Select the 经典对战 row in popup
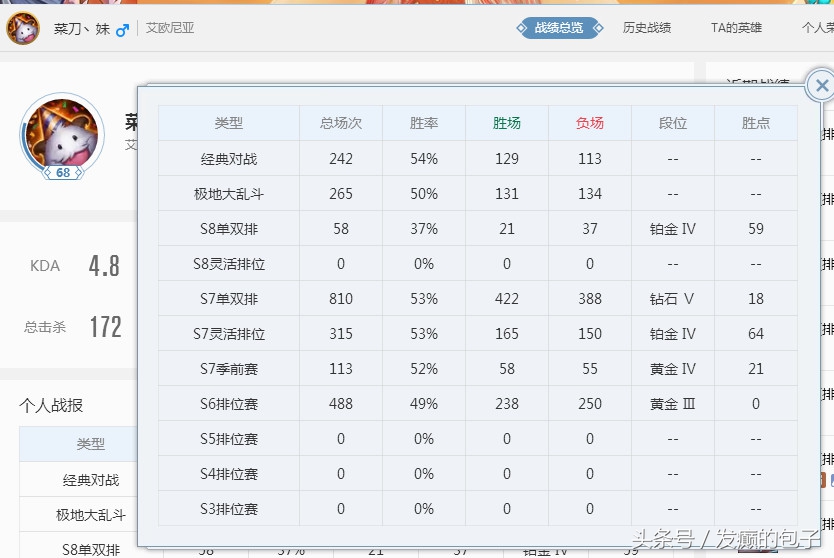834x558 pixels. [x=478, y=159]
